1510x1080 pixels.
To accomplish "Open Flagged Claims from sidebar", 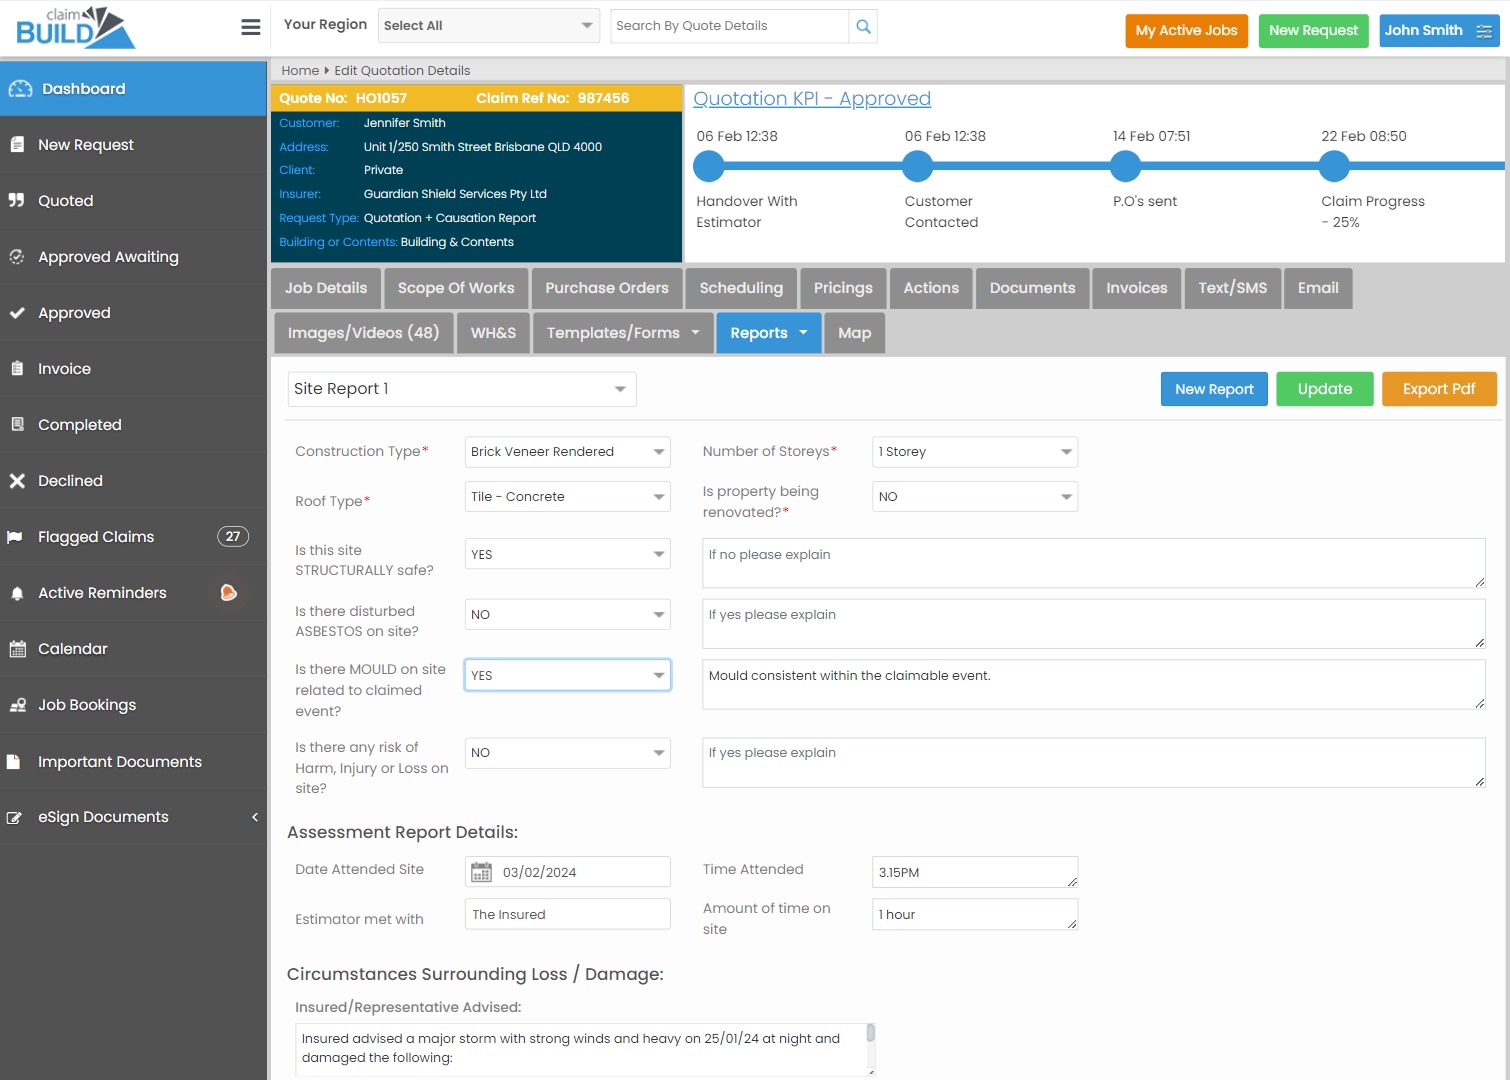I will tap(96, 537).
